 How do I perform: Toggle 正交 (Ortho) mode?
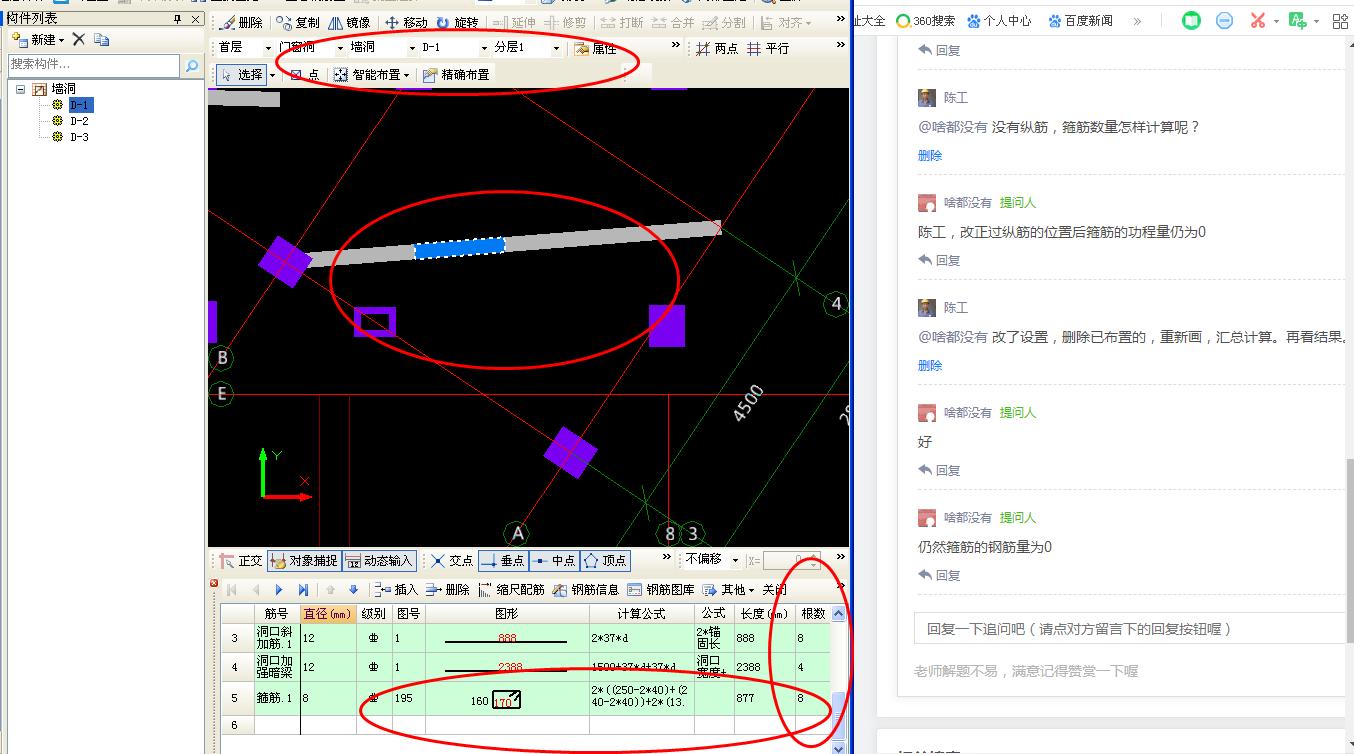tap(241, 561)
